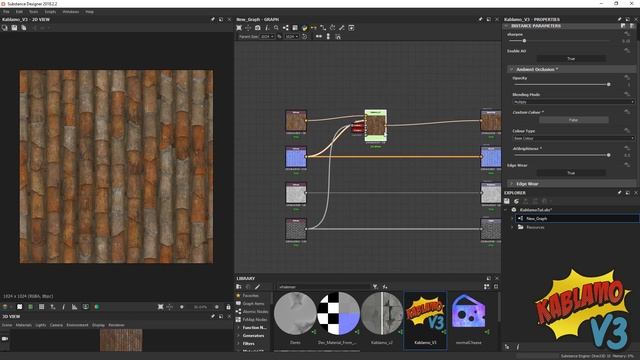Viewport: 640px width, 360px height.
Task: Collapse the Ambient Occlusion section
Action: point(511,69)
